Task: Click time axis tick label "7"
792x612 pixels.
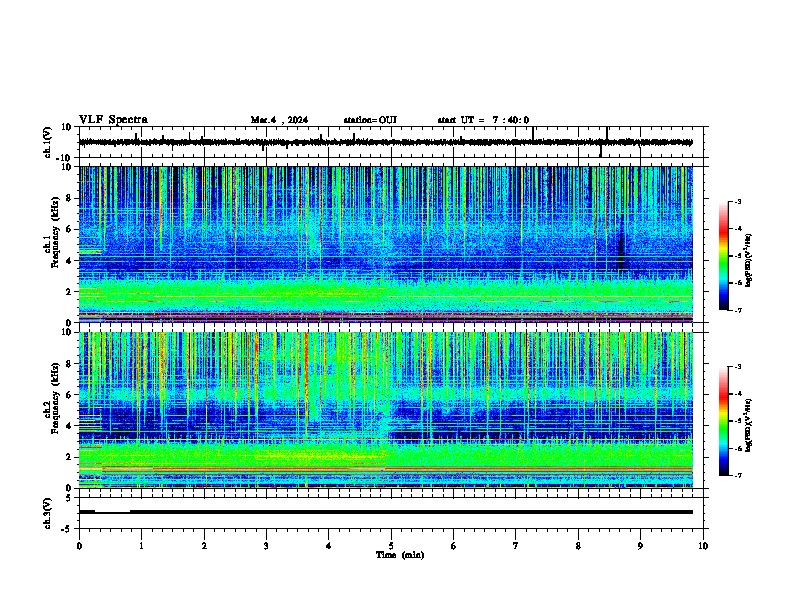Action: point(516,546)
